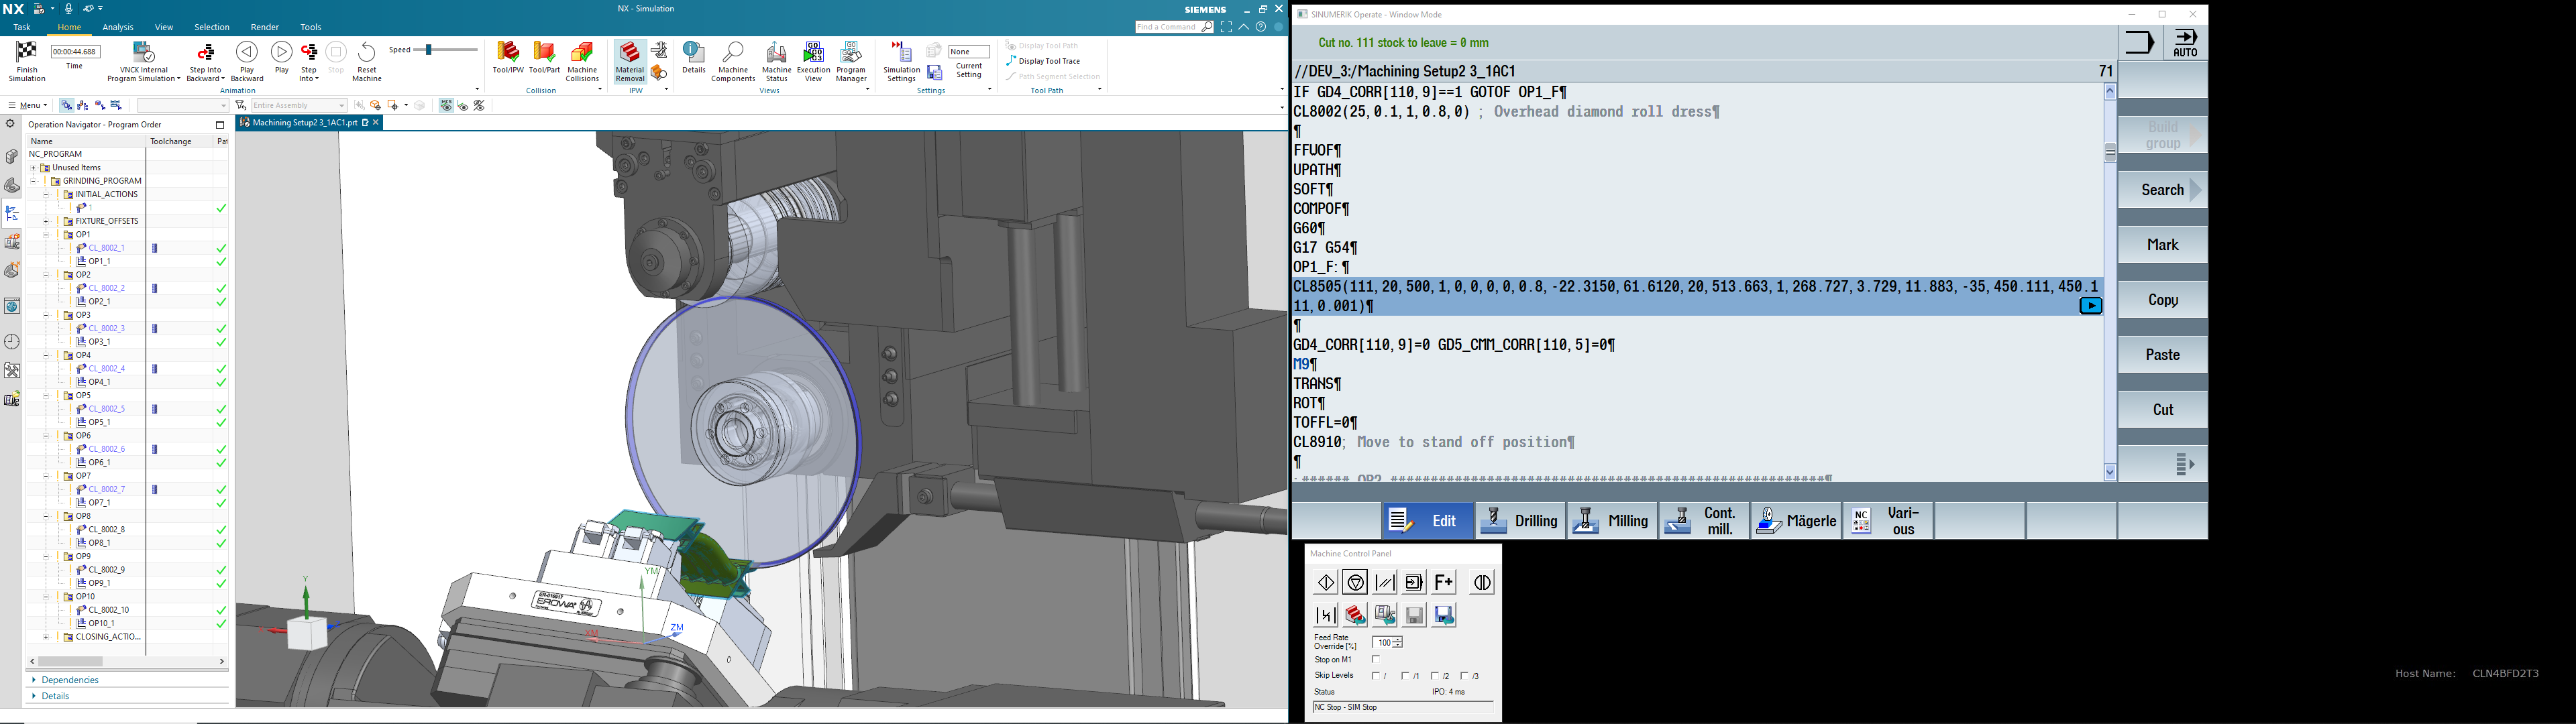Collapse the OP1 tree node
2576x724 pixels.
[x=46, y=235]
